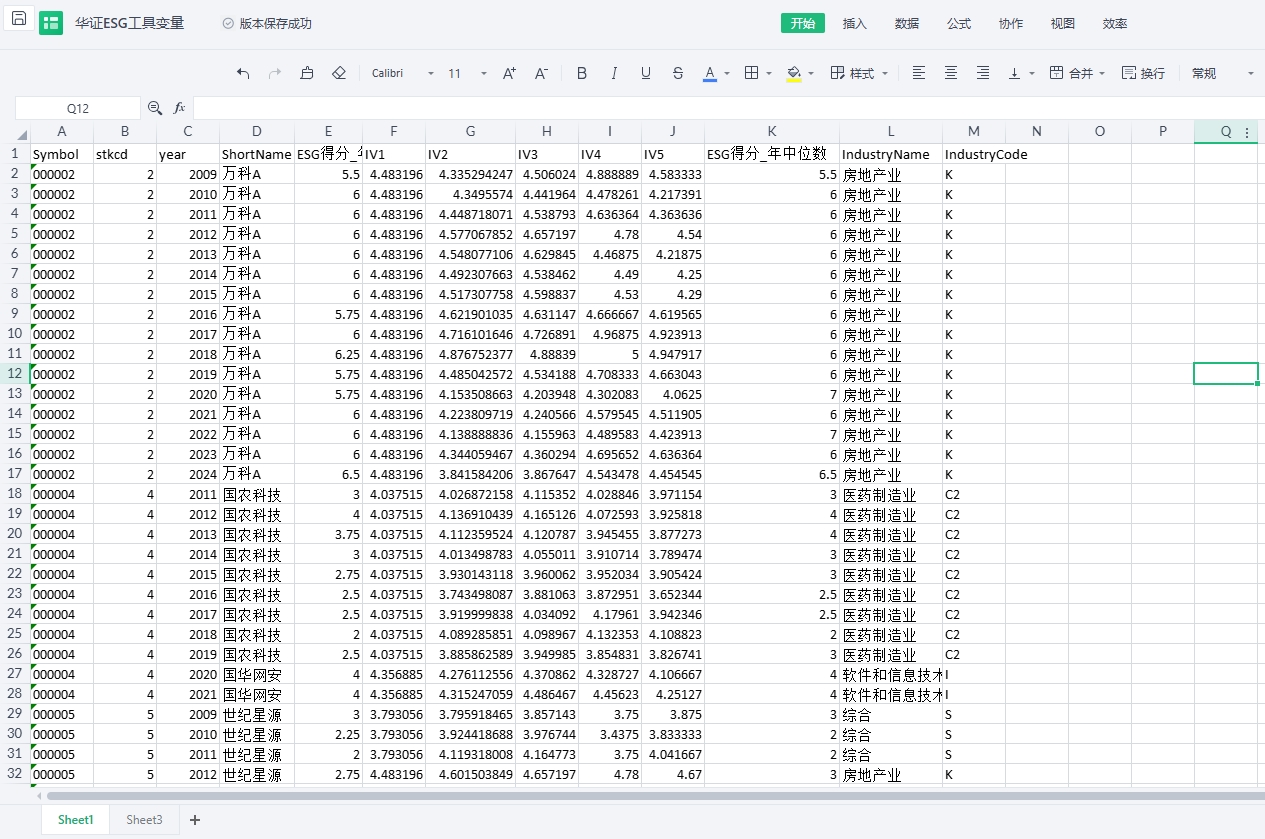The image size is (1265, 839).
Task: Click the zoom magnifier icon by name box
Action: pos(155,108)
